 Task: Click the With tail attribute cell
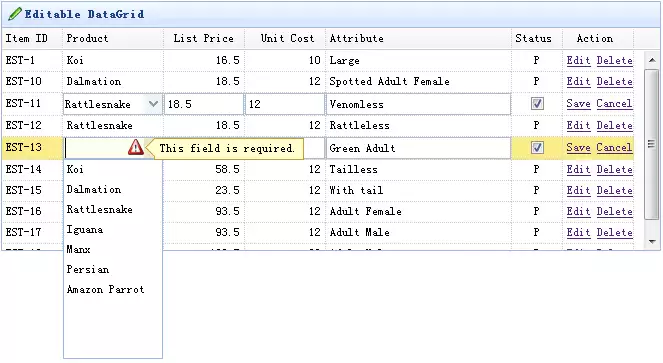[418, 190]
